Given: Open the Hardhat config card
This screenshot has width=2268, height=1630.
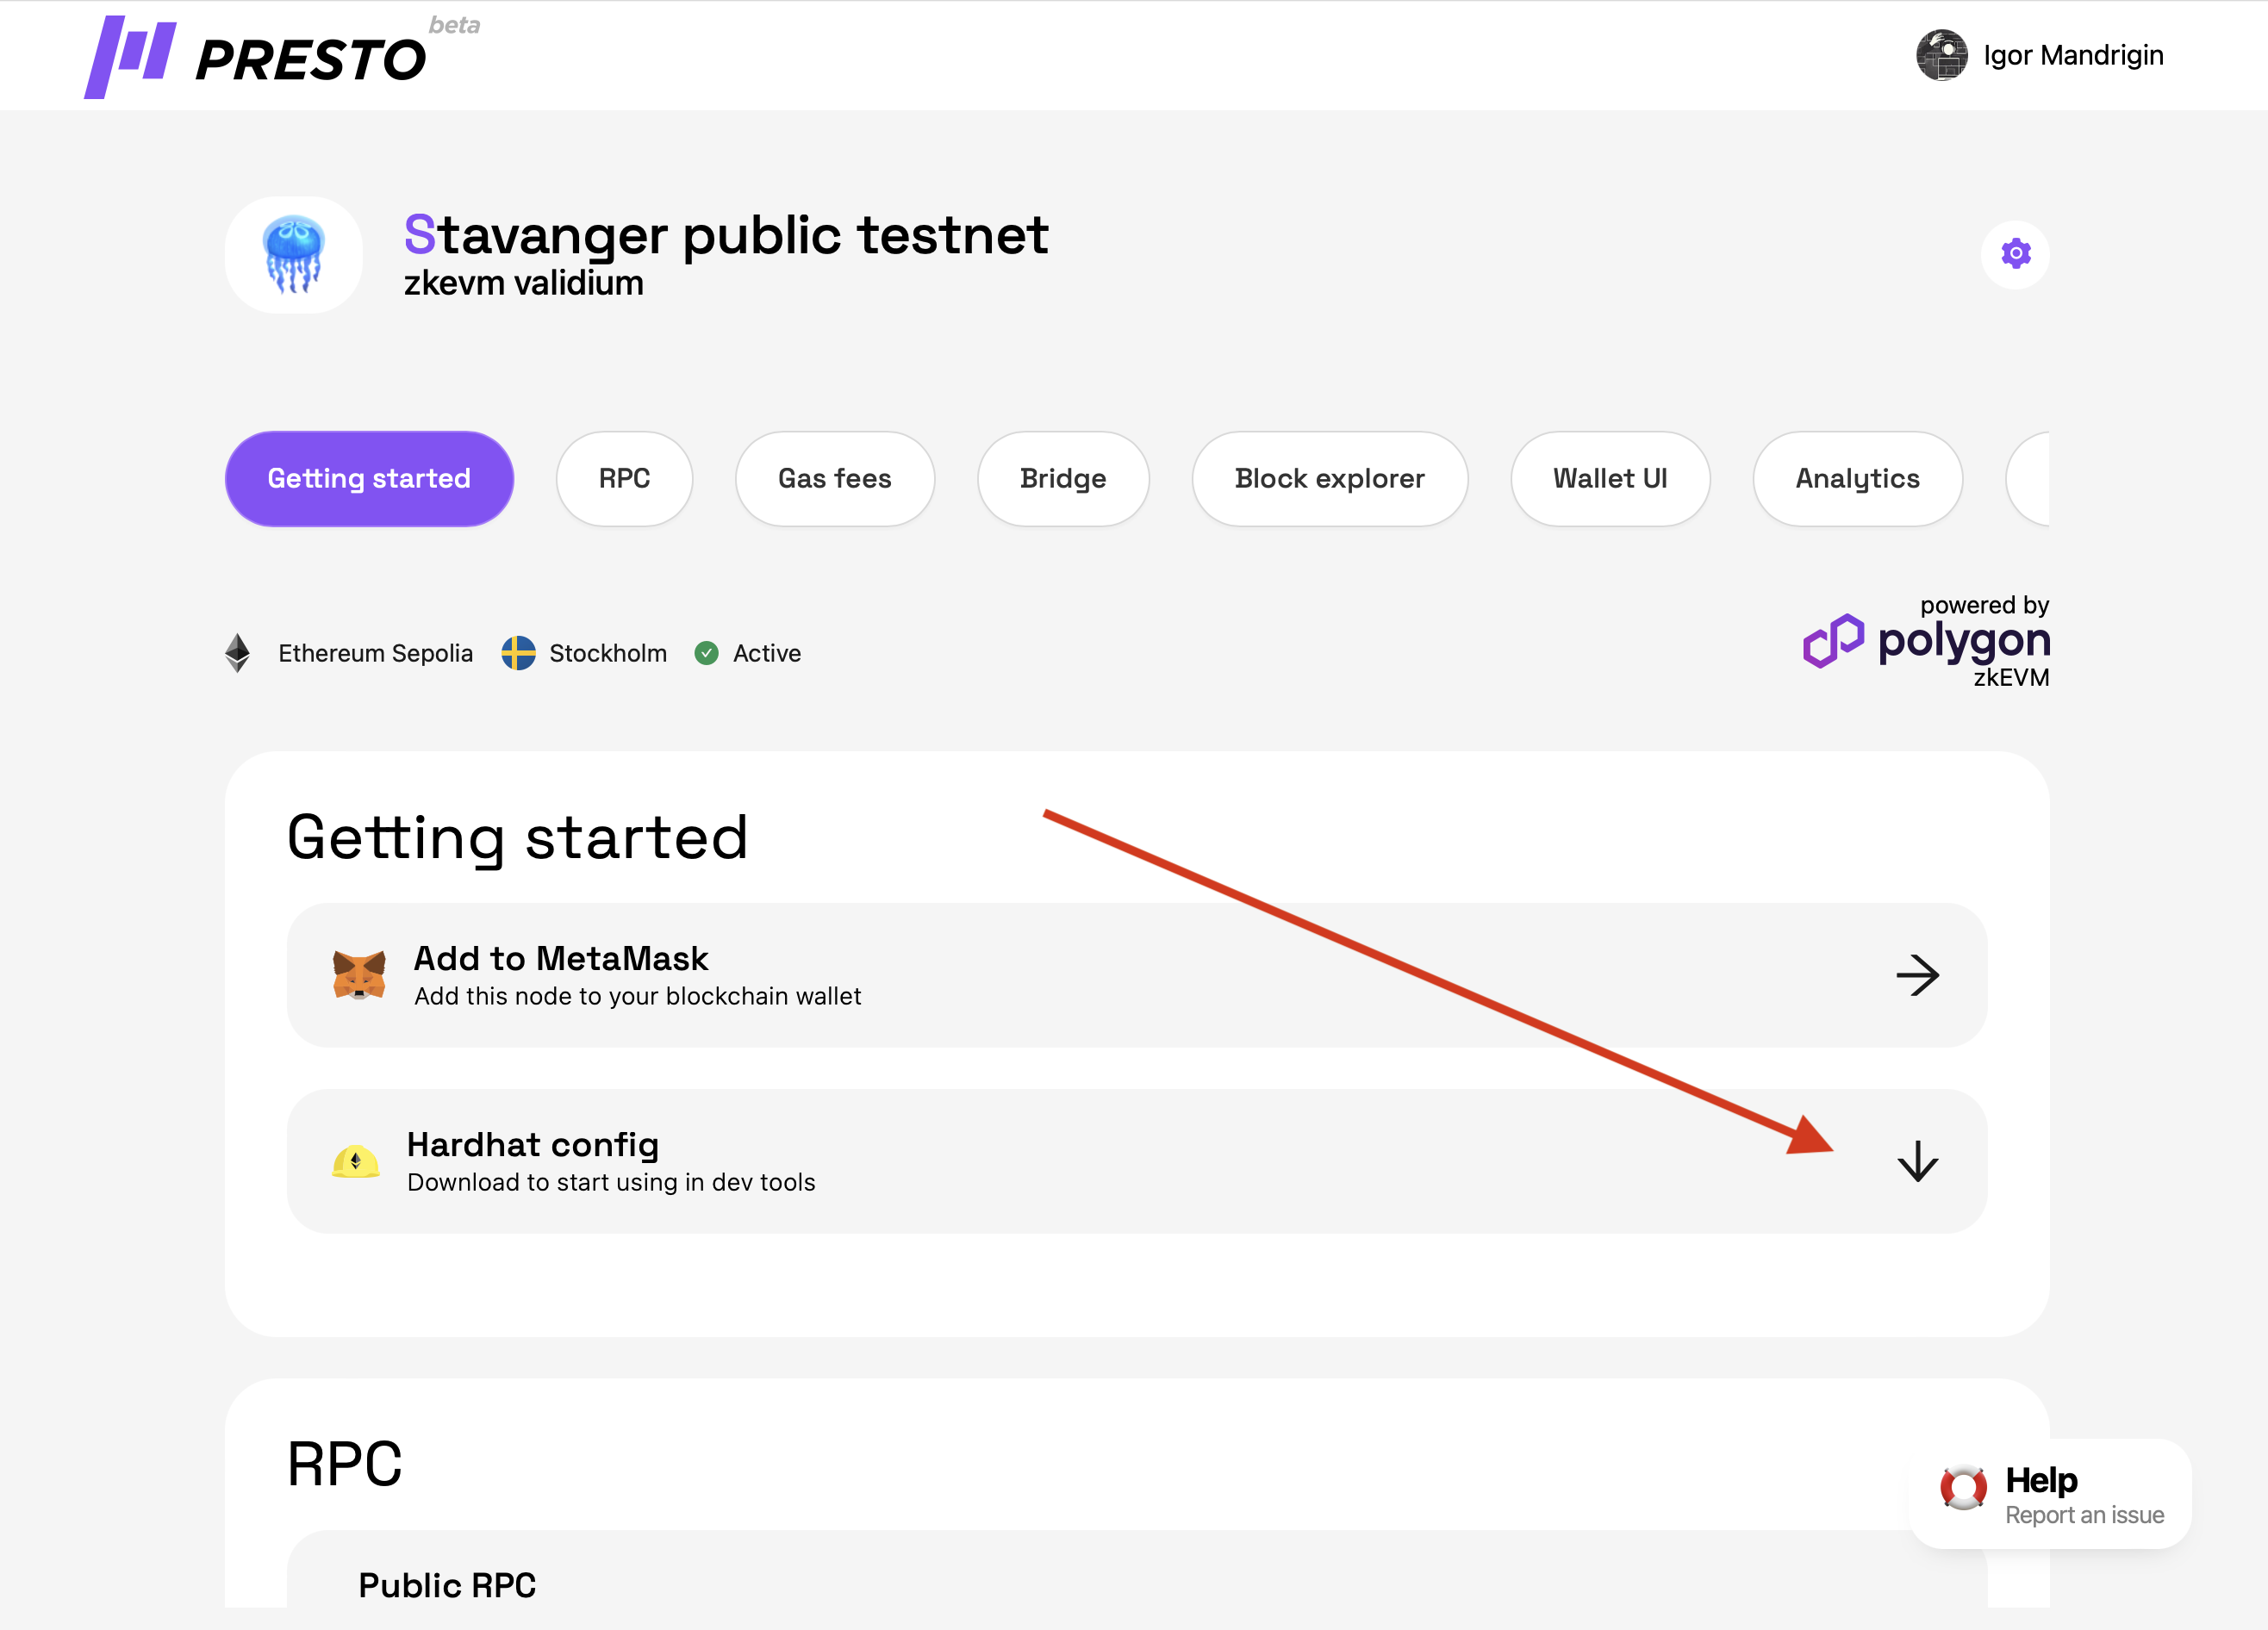Looking at the screenshot, I should click(1136, 1161).
